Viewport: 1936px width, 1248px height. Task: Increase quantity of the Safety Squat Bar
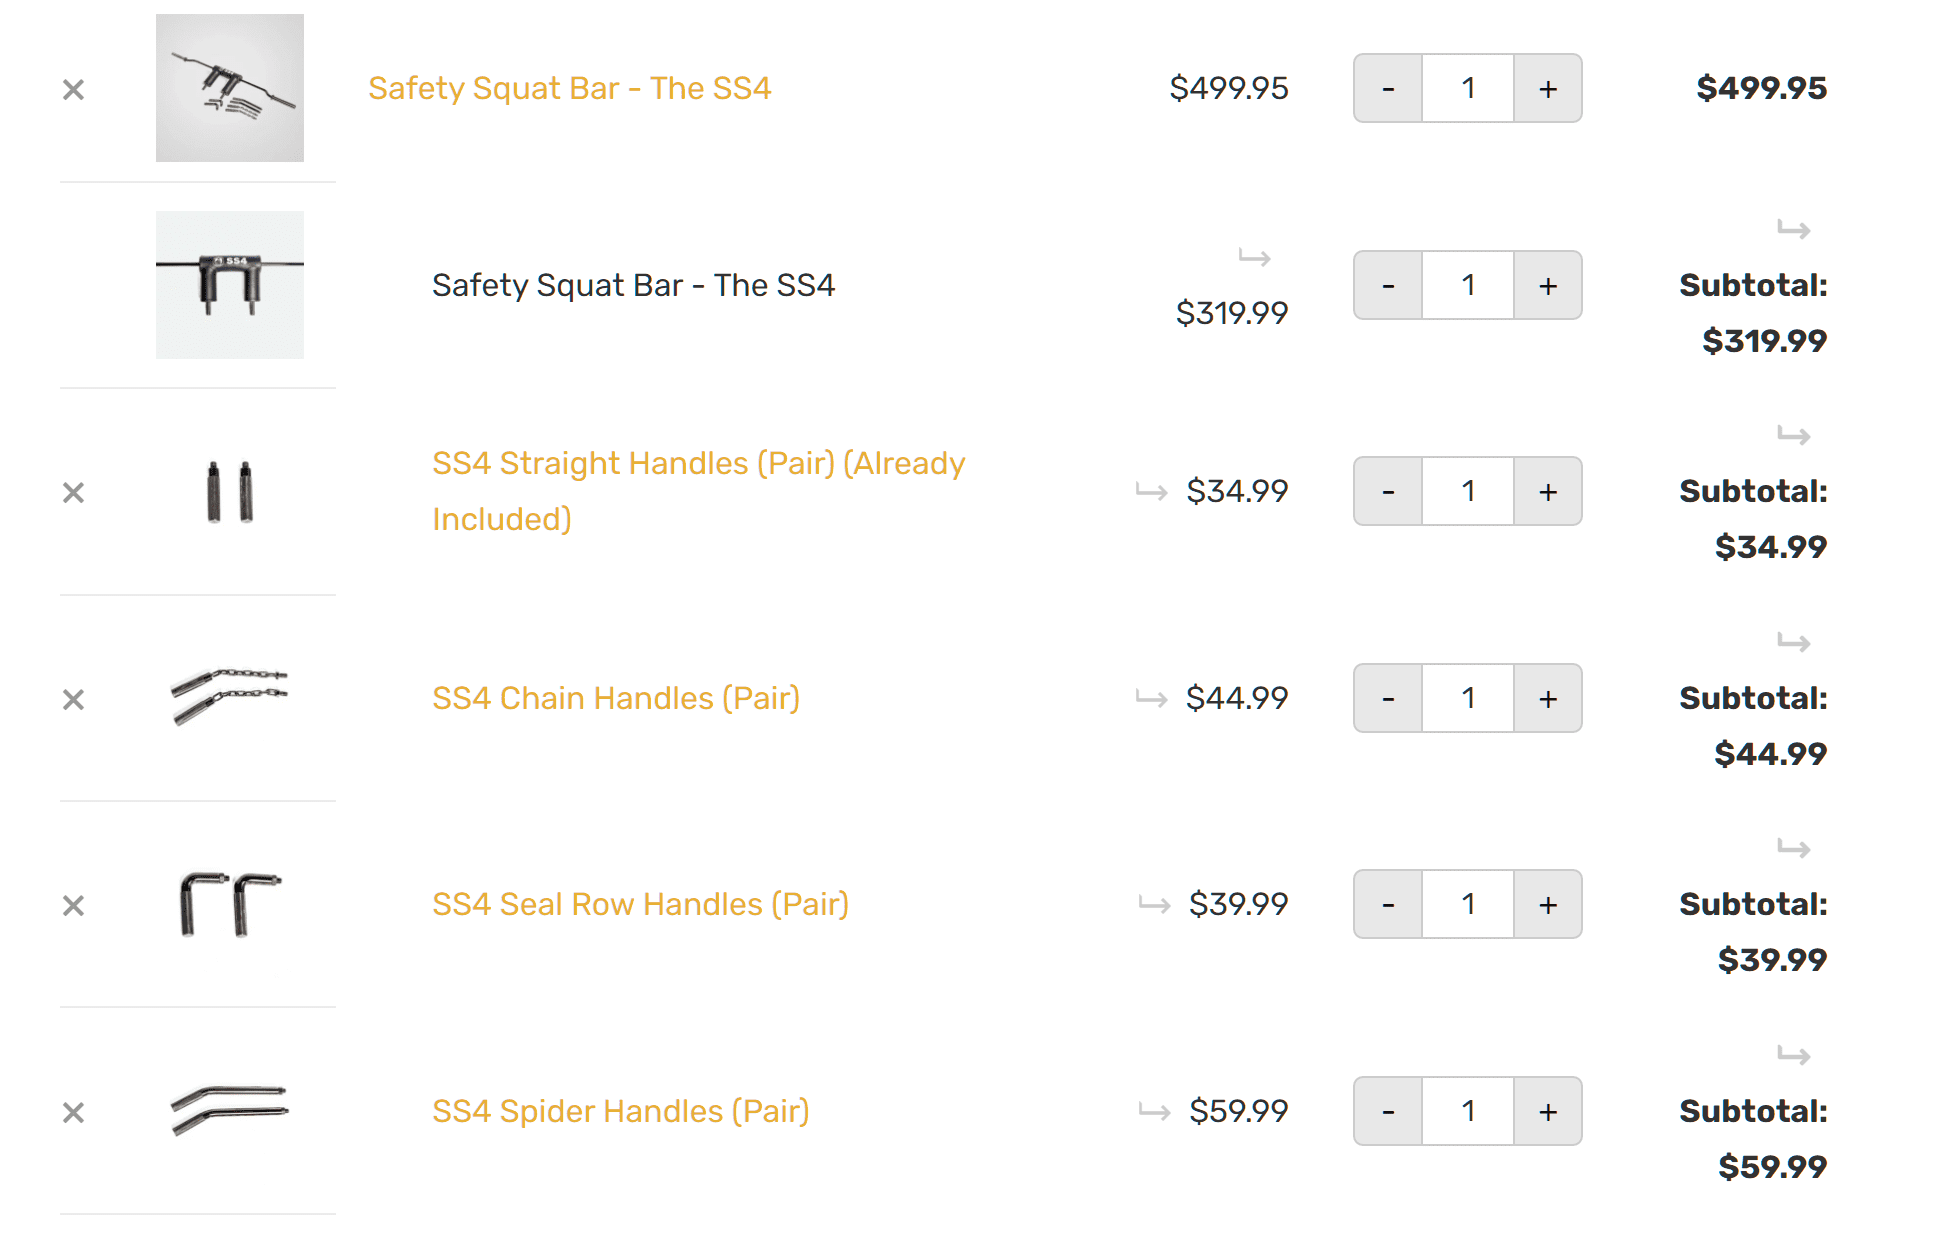[x=1546, y=88]
